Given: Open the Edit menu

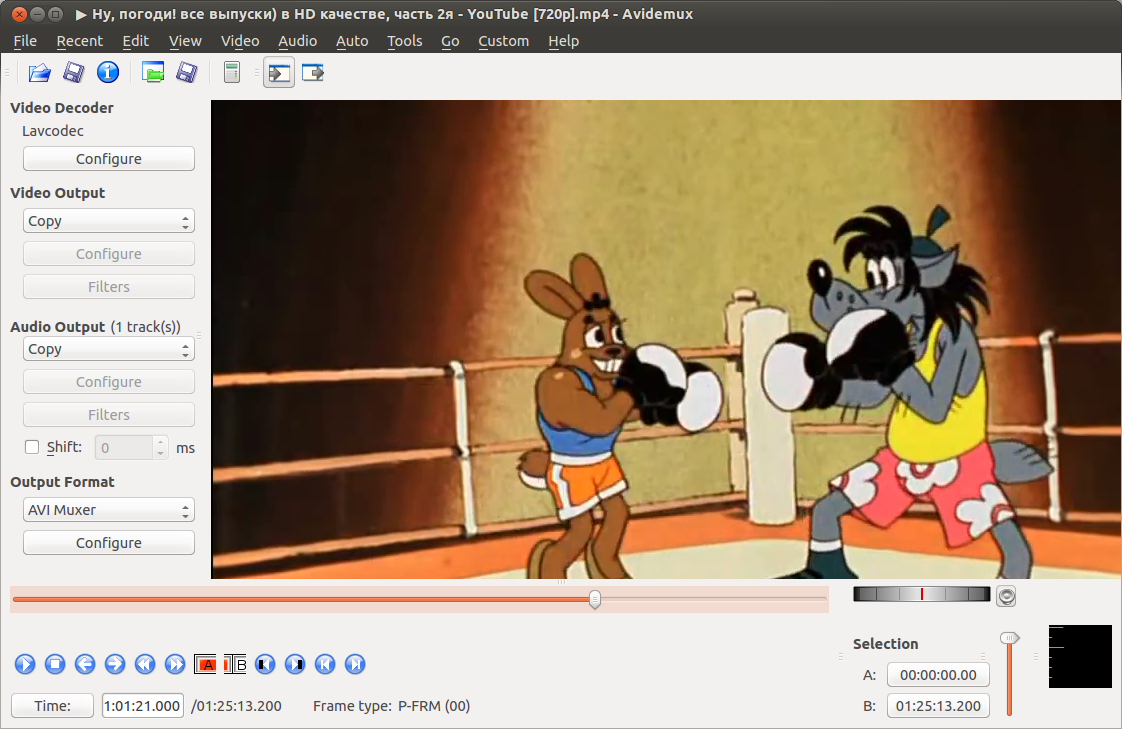Looking at the screenshot, I should point(135,41).
